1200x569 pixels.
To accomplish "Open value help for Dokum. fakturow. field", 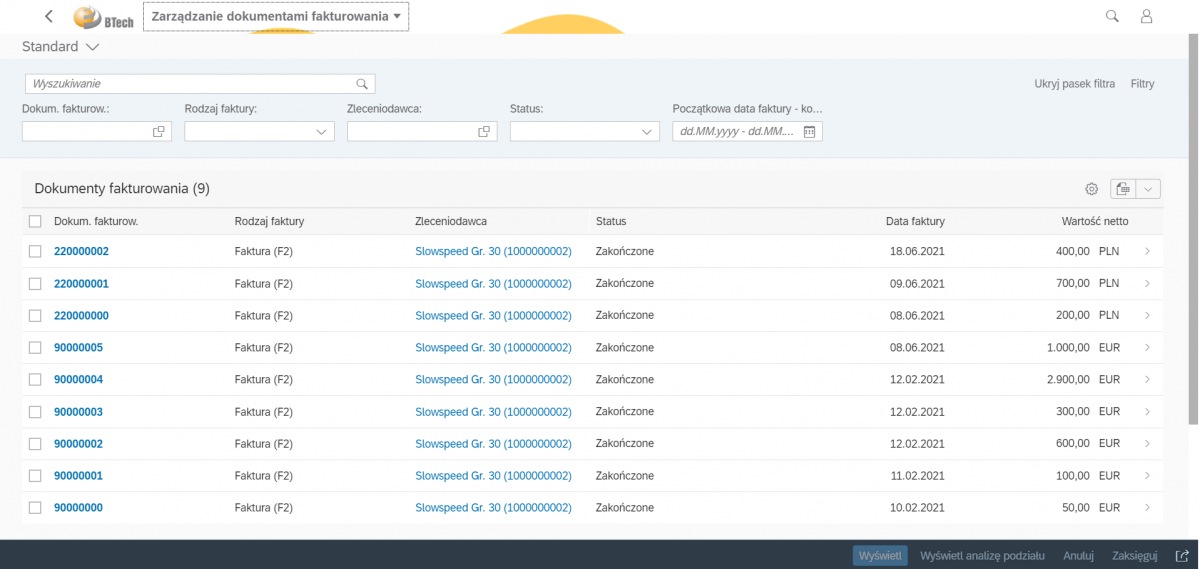I will (158, 131).
